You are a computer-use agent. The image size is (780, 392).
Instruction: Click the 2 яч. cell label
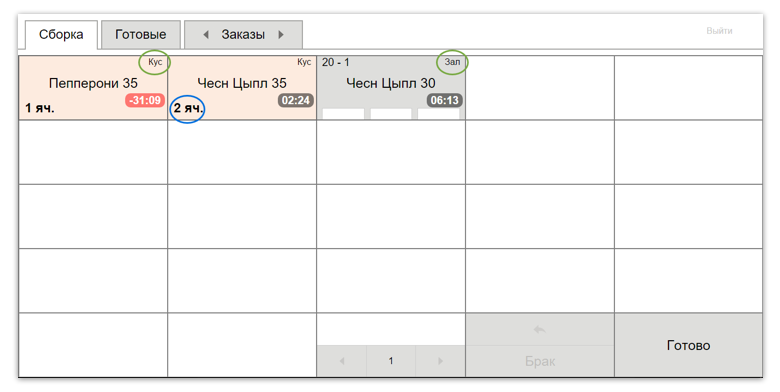pos(188,108)
